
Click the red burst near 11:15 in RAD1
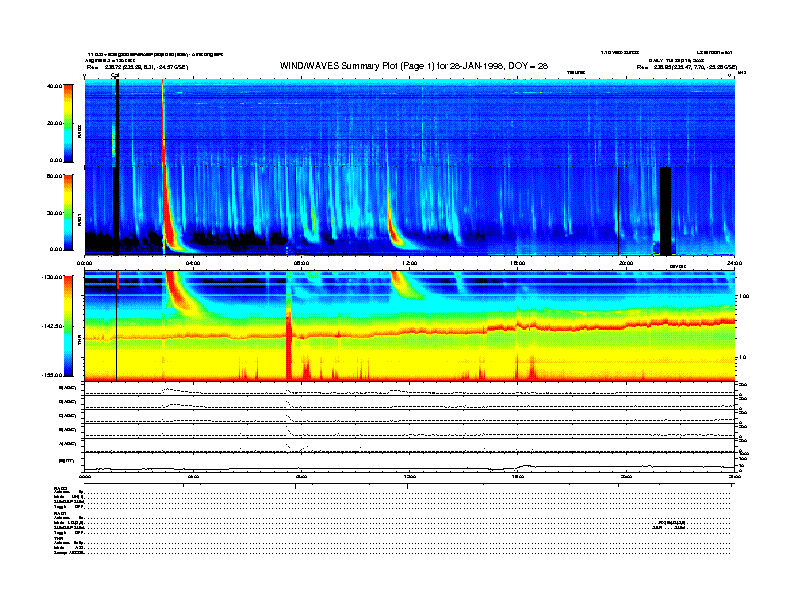tap(394, 230)
